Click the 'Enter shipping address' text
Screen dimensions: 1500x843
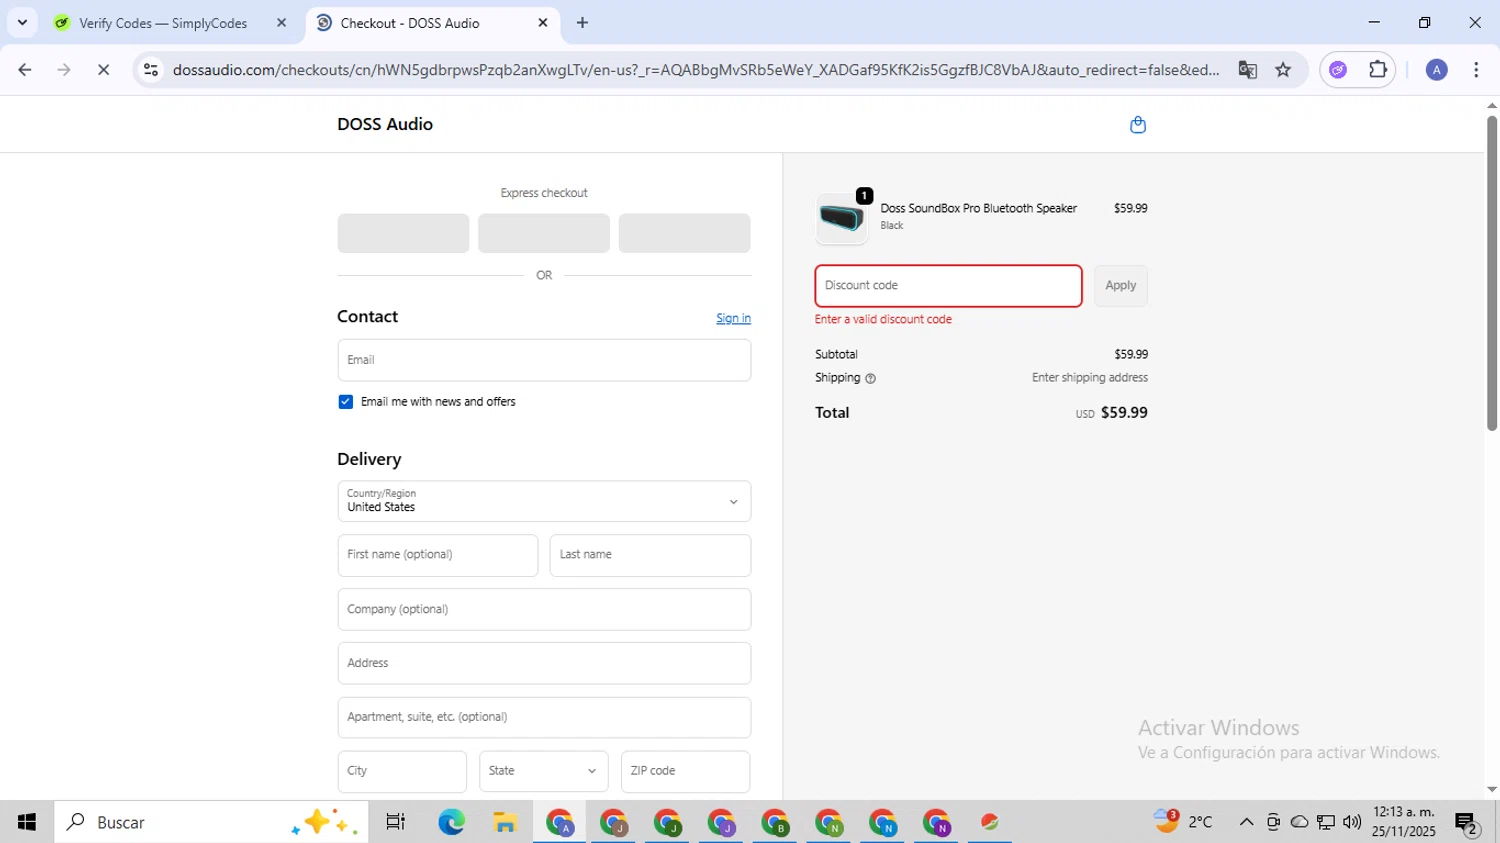[1090, 378]
